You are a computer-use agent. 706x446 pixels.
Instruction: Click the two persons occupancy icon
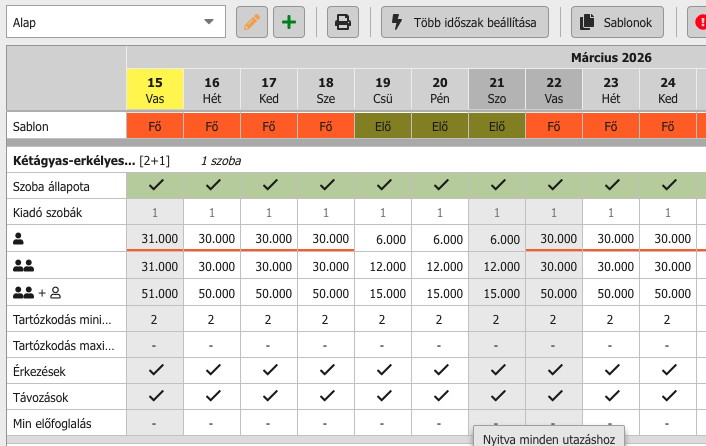pyautogui.click(x=23, y=266)
